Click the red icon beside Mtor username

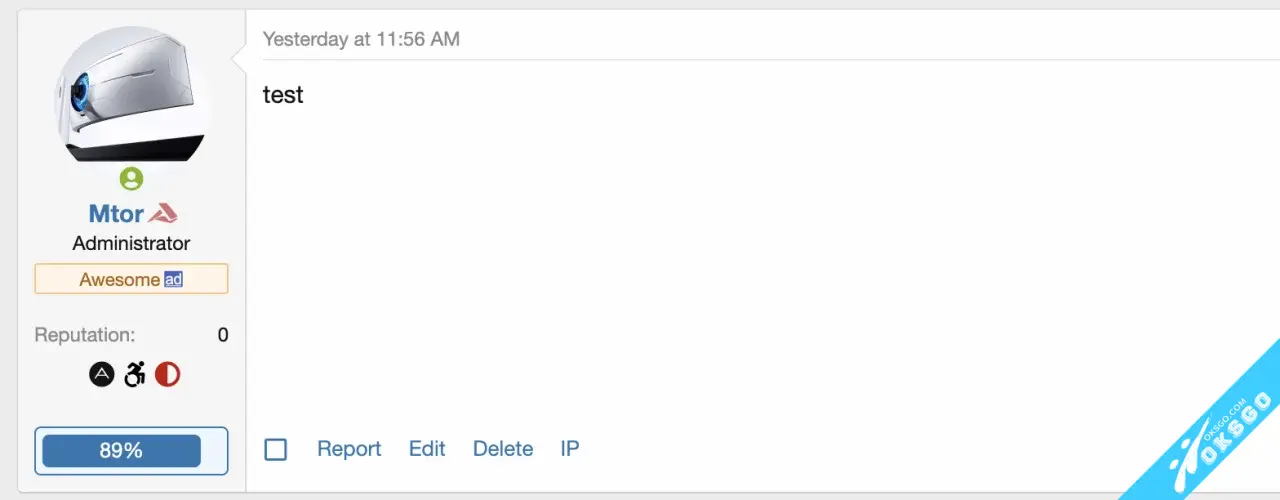[162, 213]
